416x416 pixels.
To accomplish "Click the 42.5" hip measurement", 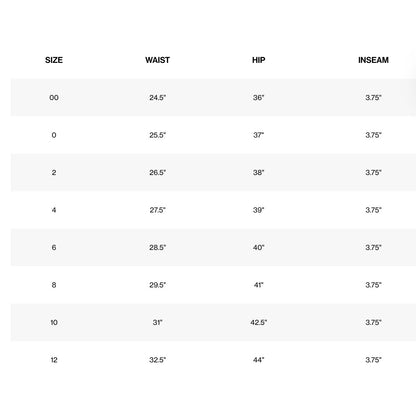I will 258,323.
